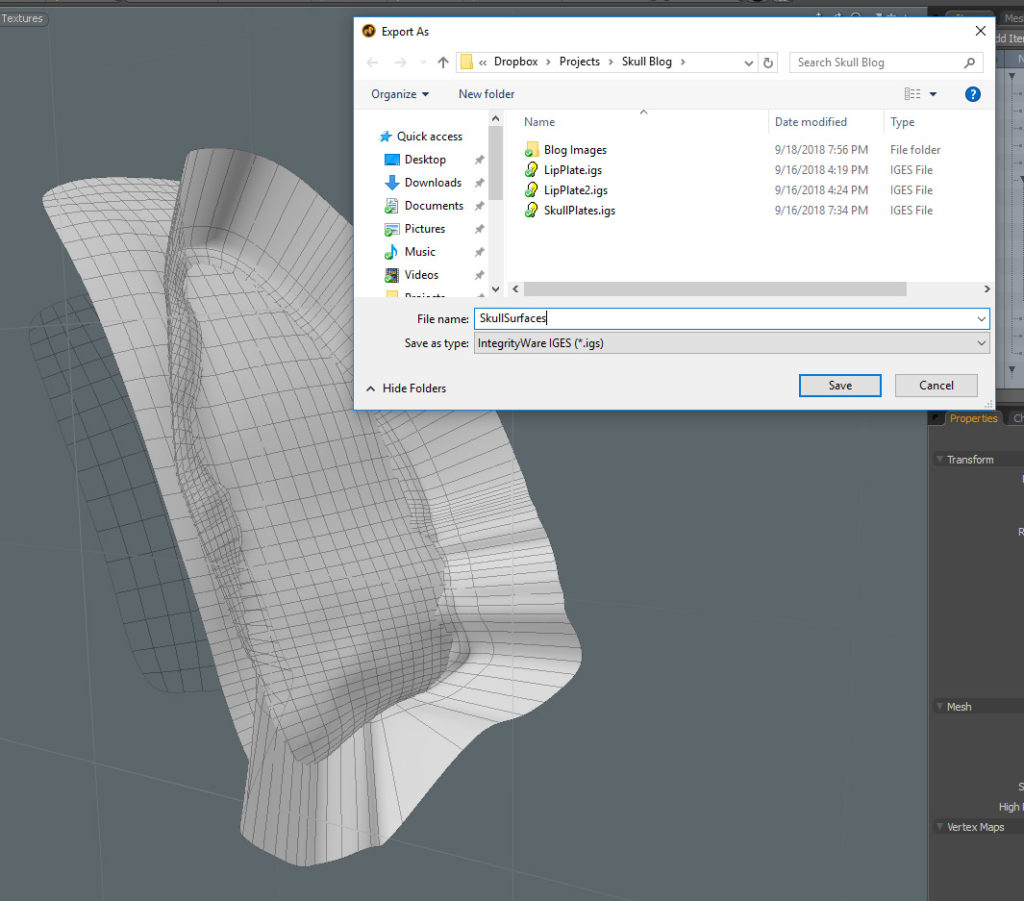Expand the address path dropdown arrow
The height and width of the screenshot is (901, 1024).
point(749,62)
